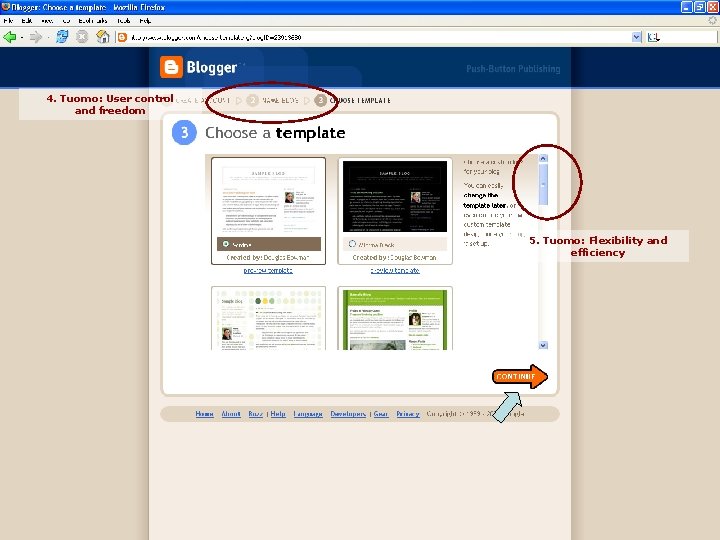Click the Choose a template heading
Screen dimensions: 720x540
click(275, 133)
